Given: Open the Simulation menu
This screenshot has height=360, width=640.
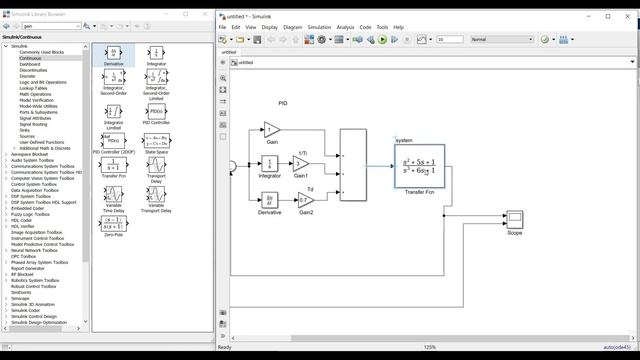Looking at the screenshot, I should point(319,27).
